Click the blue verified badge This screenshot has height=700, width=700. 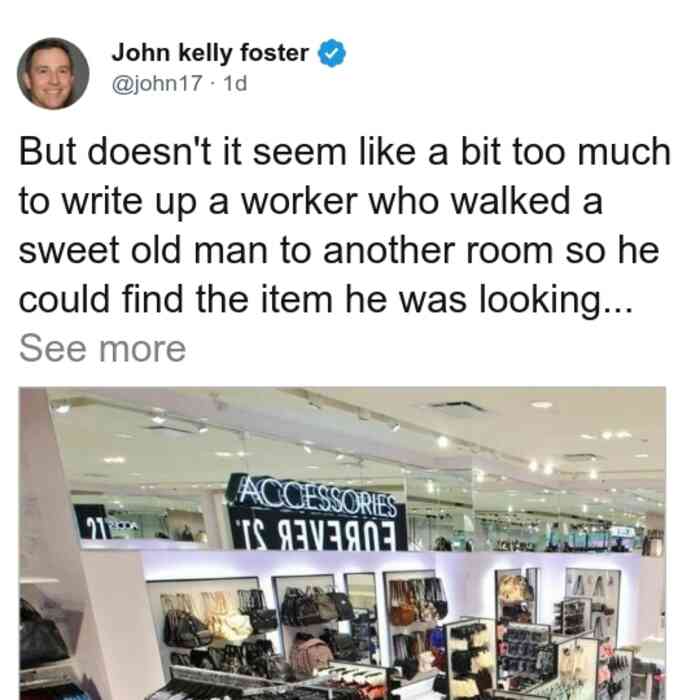(x=331, y=53)
